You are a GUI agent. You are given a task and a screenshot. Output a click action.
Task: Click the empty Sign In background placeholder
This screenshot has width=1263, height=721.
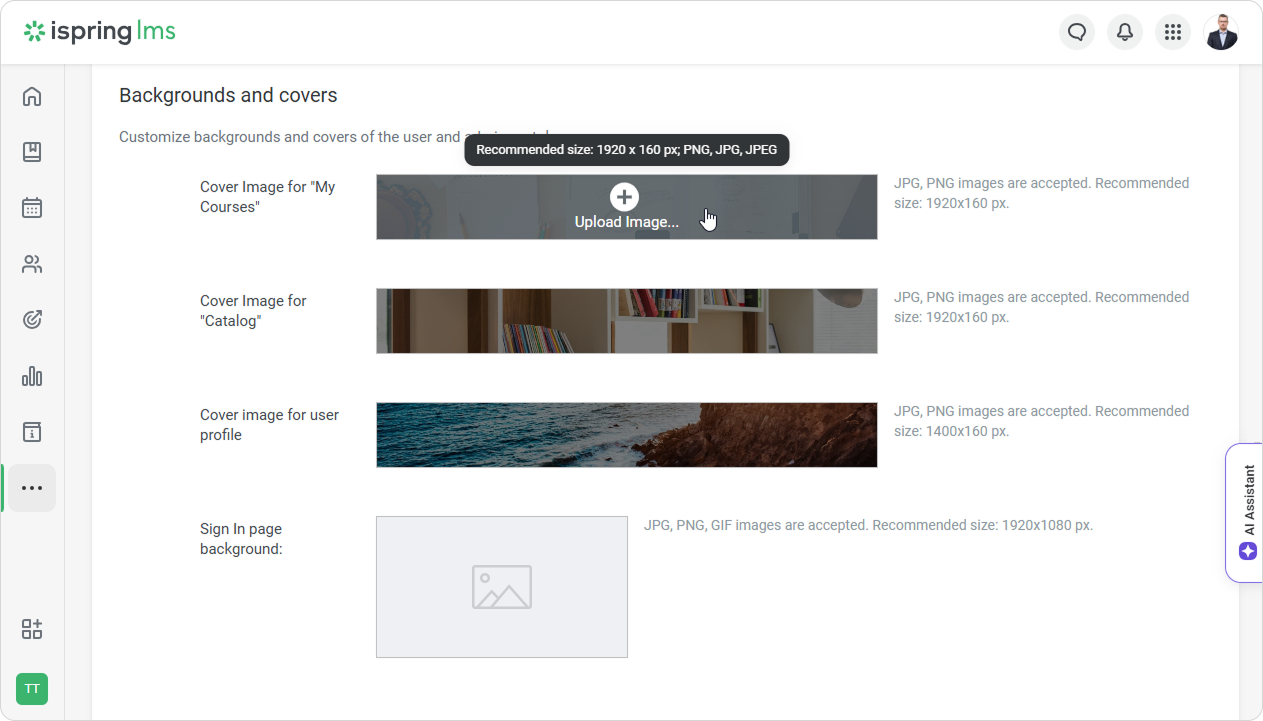(x=501, y=587)
